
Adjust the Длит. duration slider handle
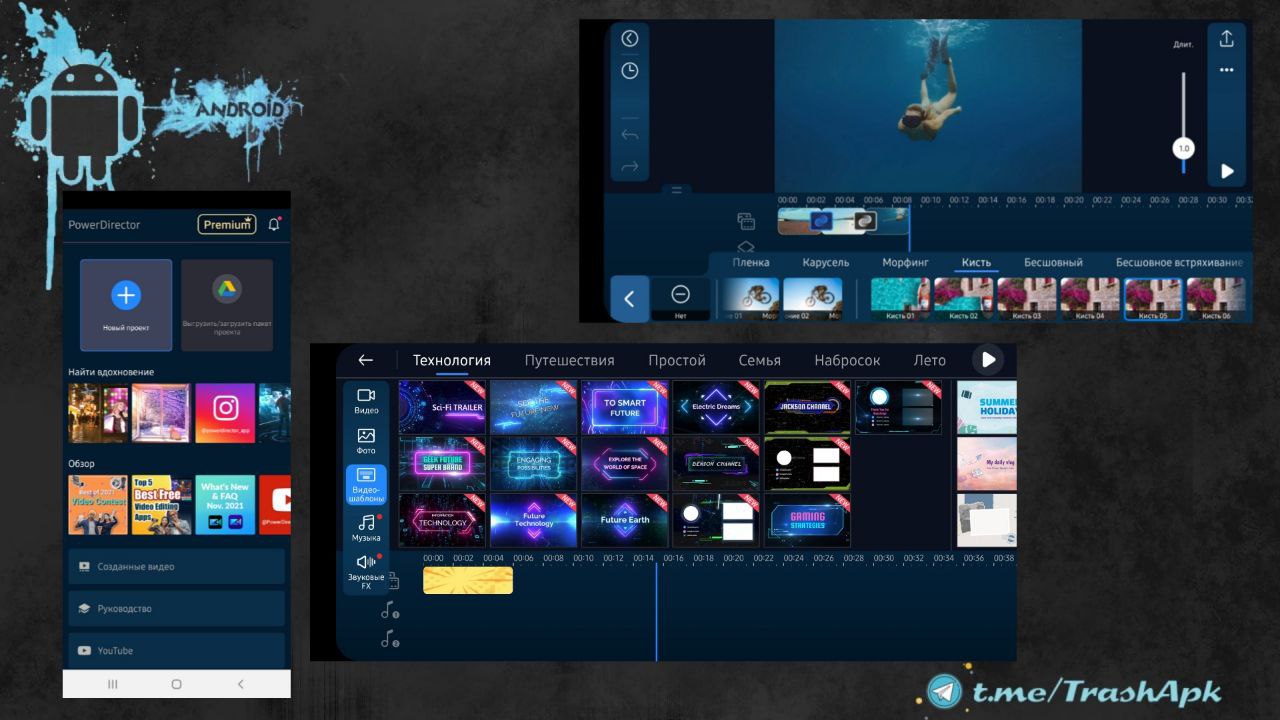coord(1184,148)
